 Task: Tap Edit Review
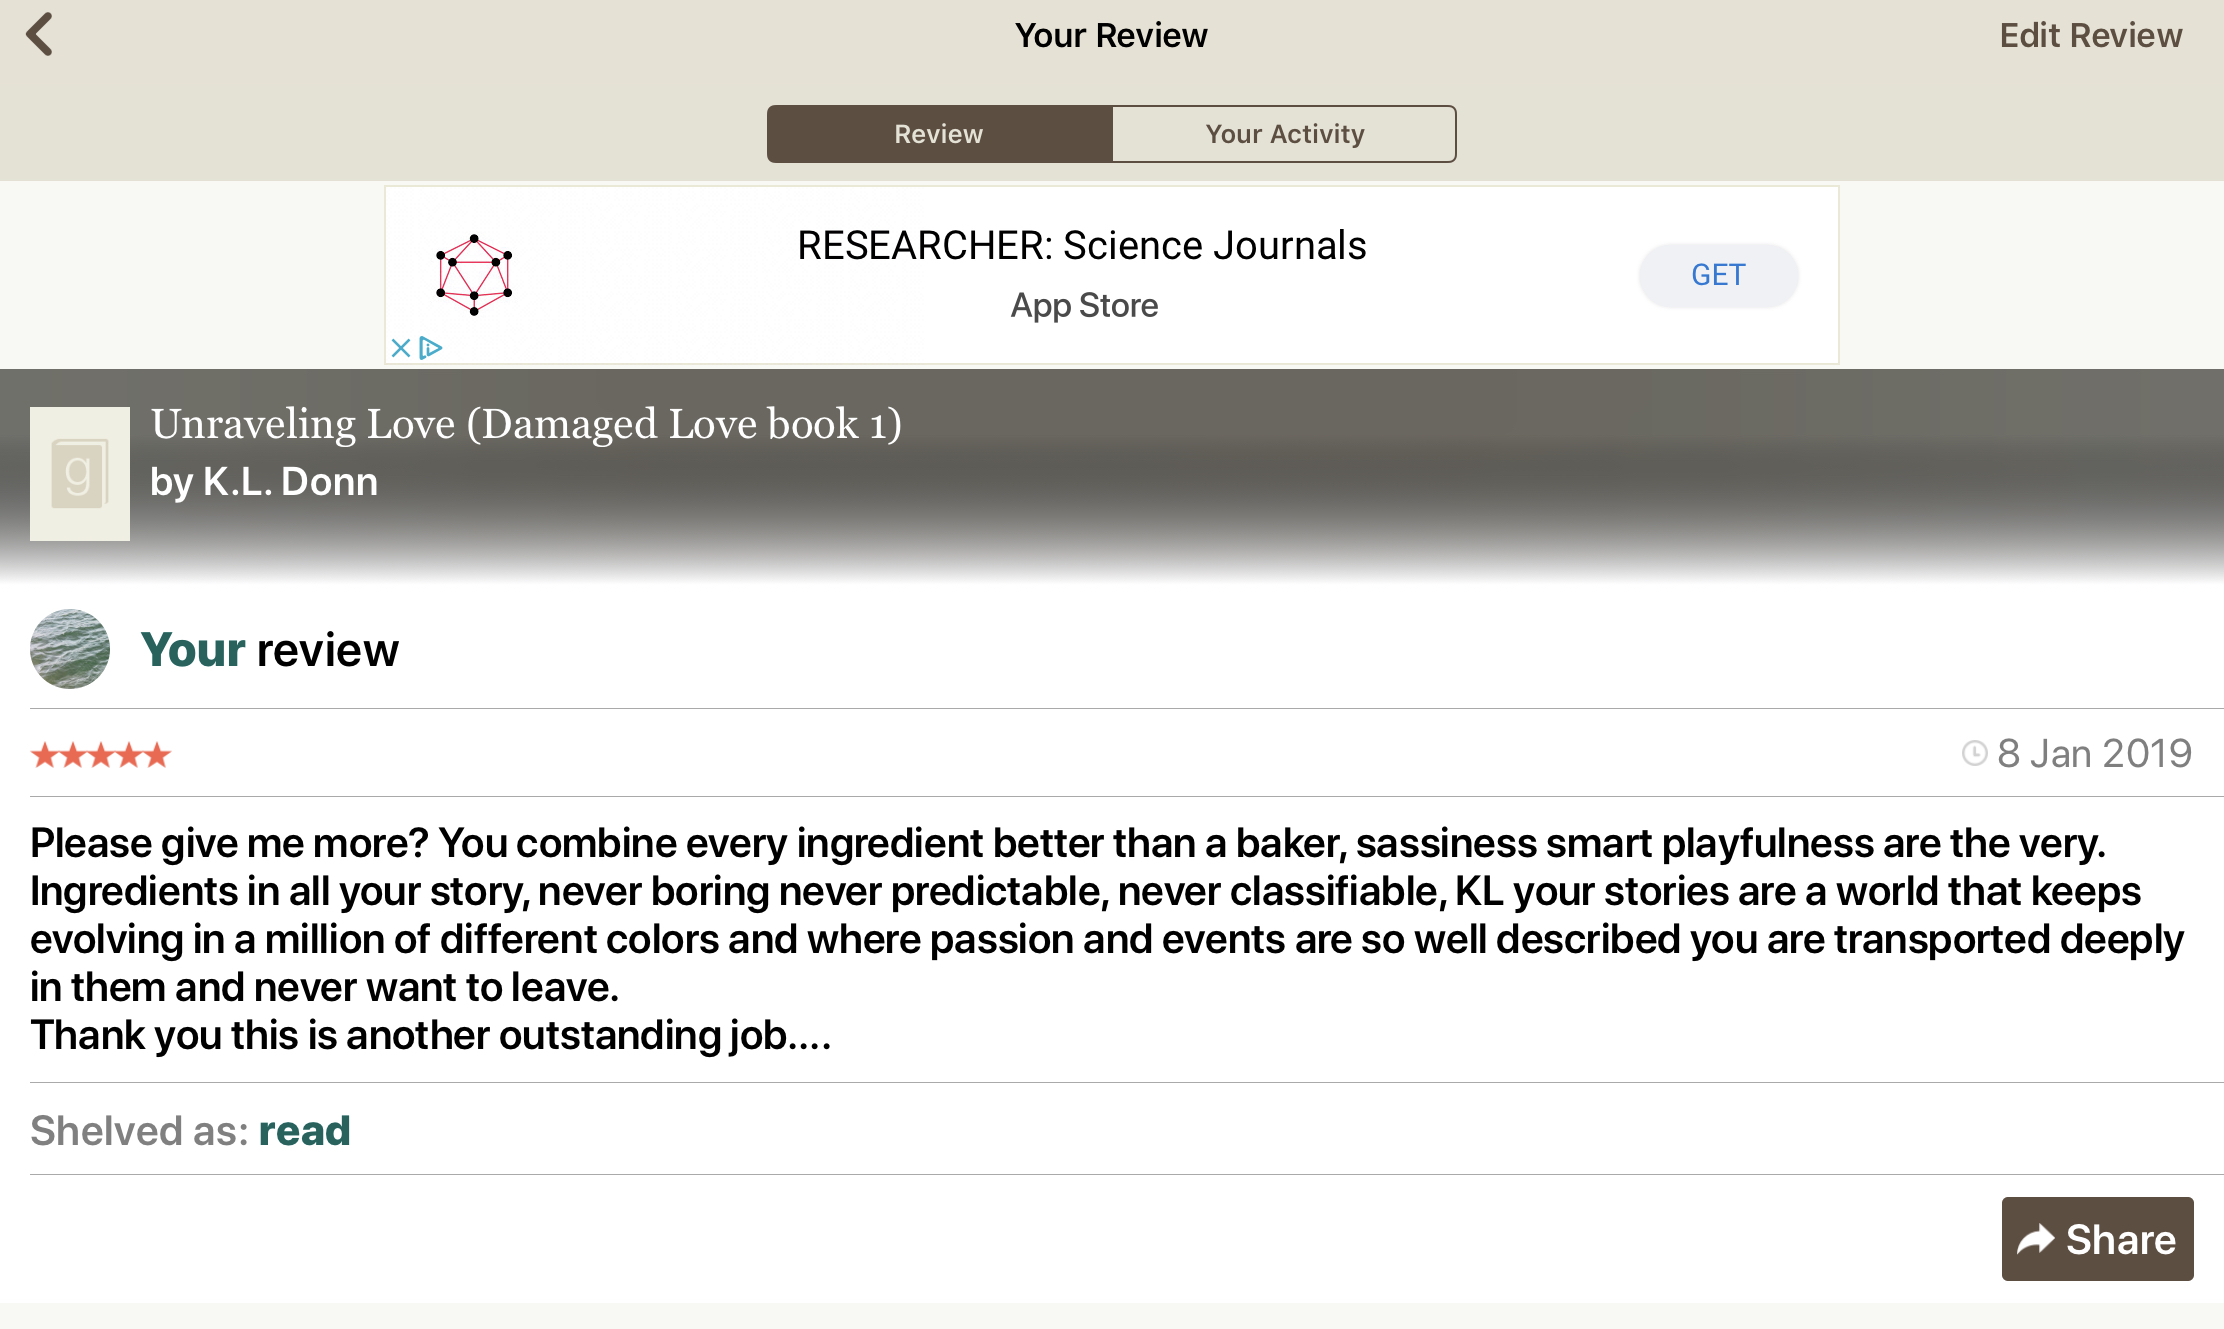pos(2090,36)
